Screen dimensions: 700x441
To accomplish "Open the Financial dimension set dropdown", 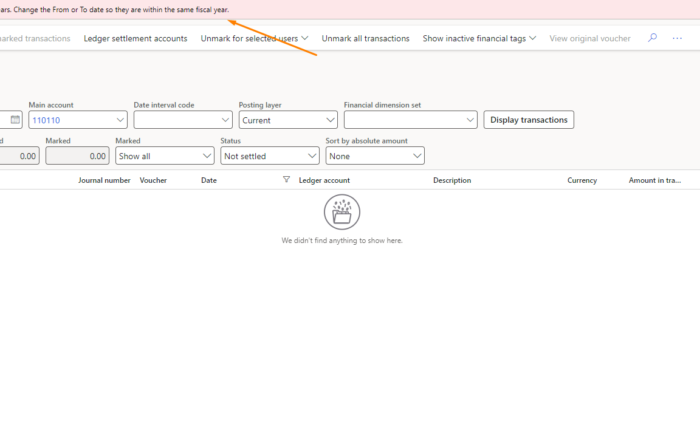I will [470, 120].
